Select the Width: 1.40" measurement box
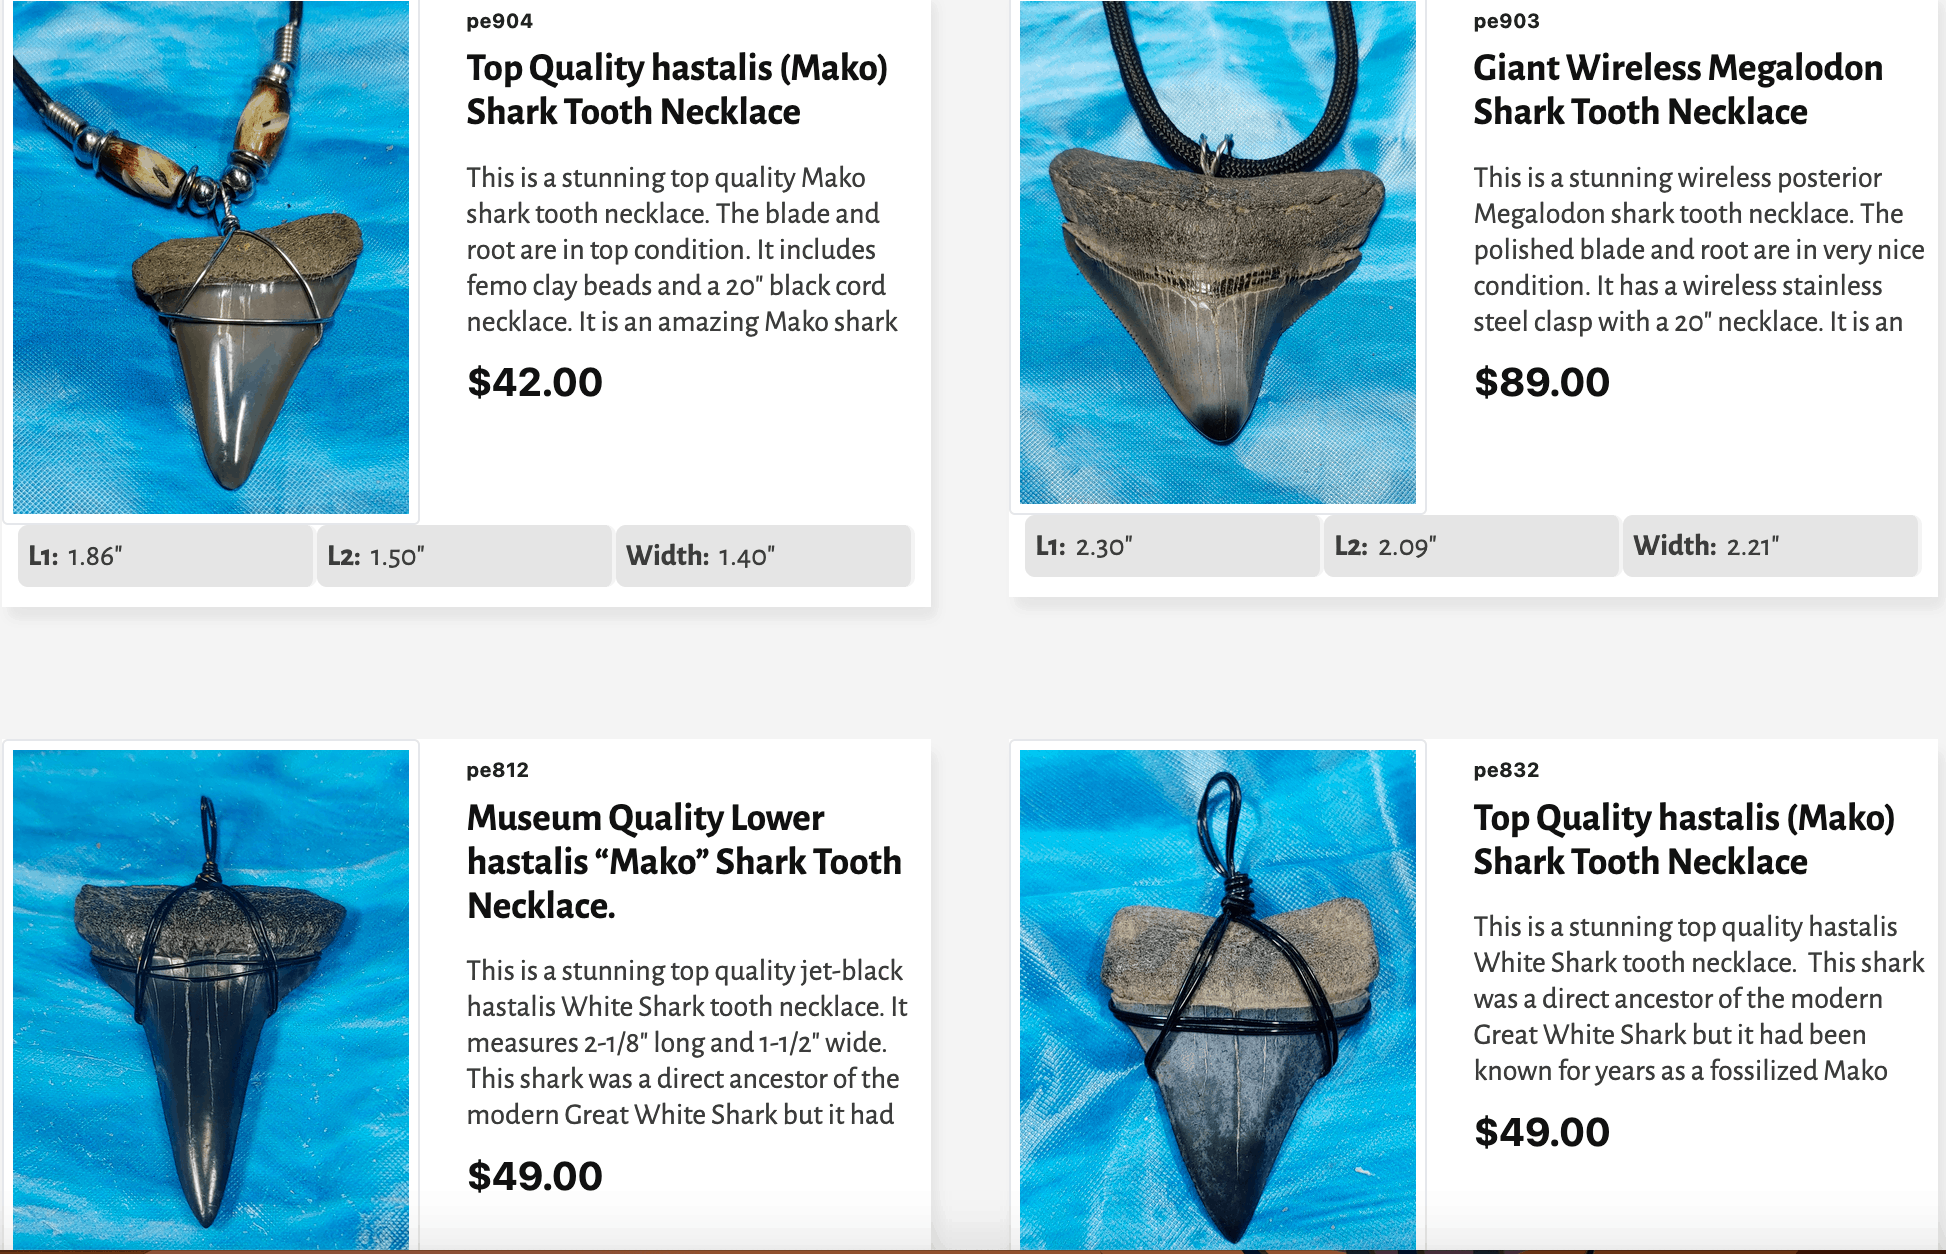The image size is (1946, 1254). pyautogui.click(x=764, y=556)
